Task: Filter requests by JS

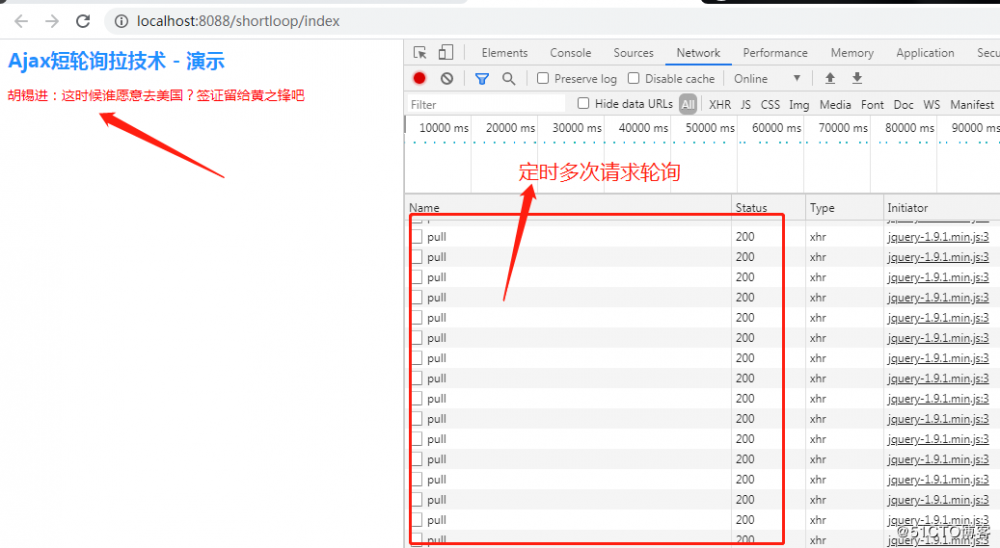Action: [746, 105]
